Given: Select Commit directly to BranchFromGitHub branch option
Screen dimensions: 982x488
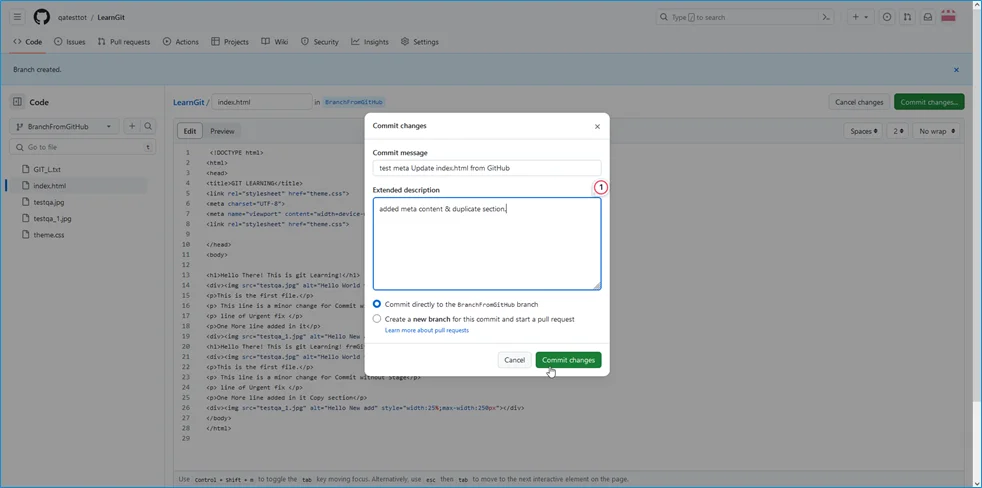Looking at the screenshot, I should tap(377, 304).
